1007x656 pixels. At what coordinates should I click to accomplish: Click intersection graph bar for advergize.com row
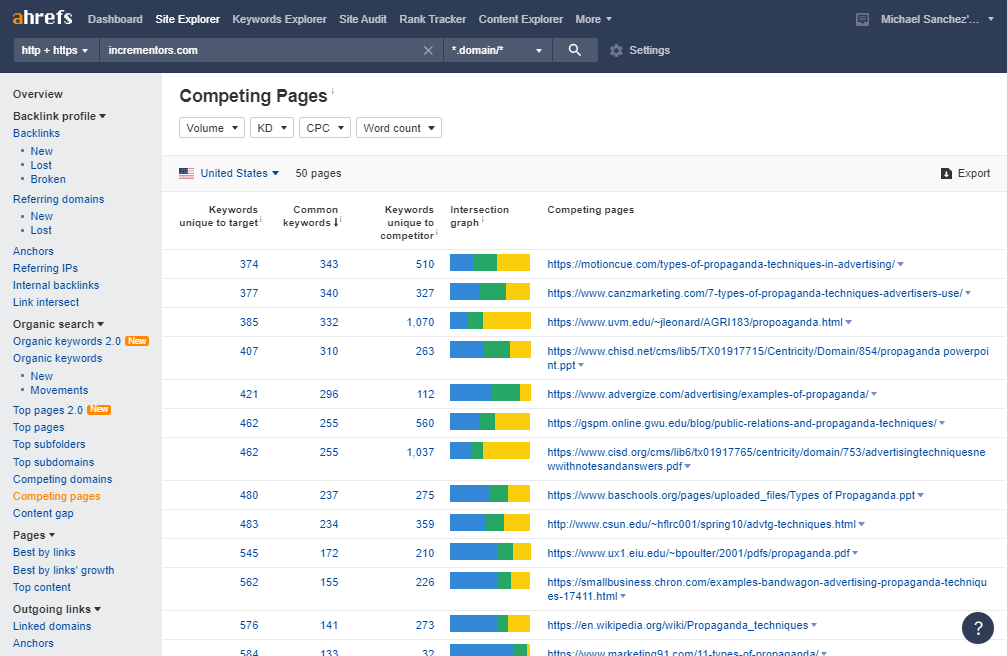coord(490,392)
